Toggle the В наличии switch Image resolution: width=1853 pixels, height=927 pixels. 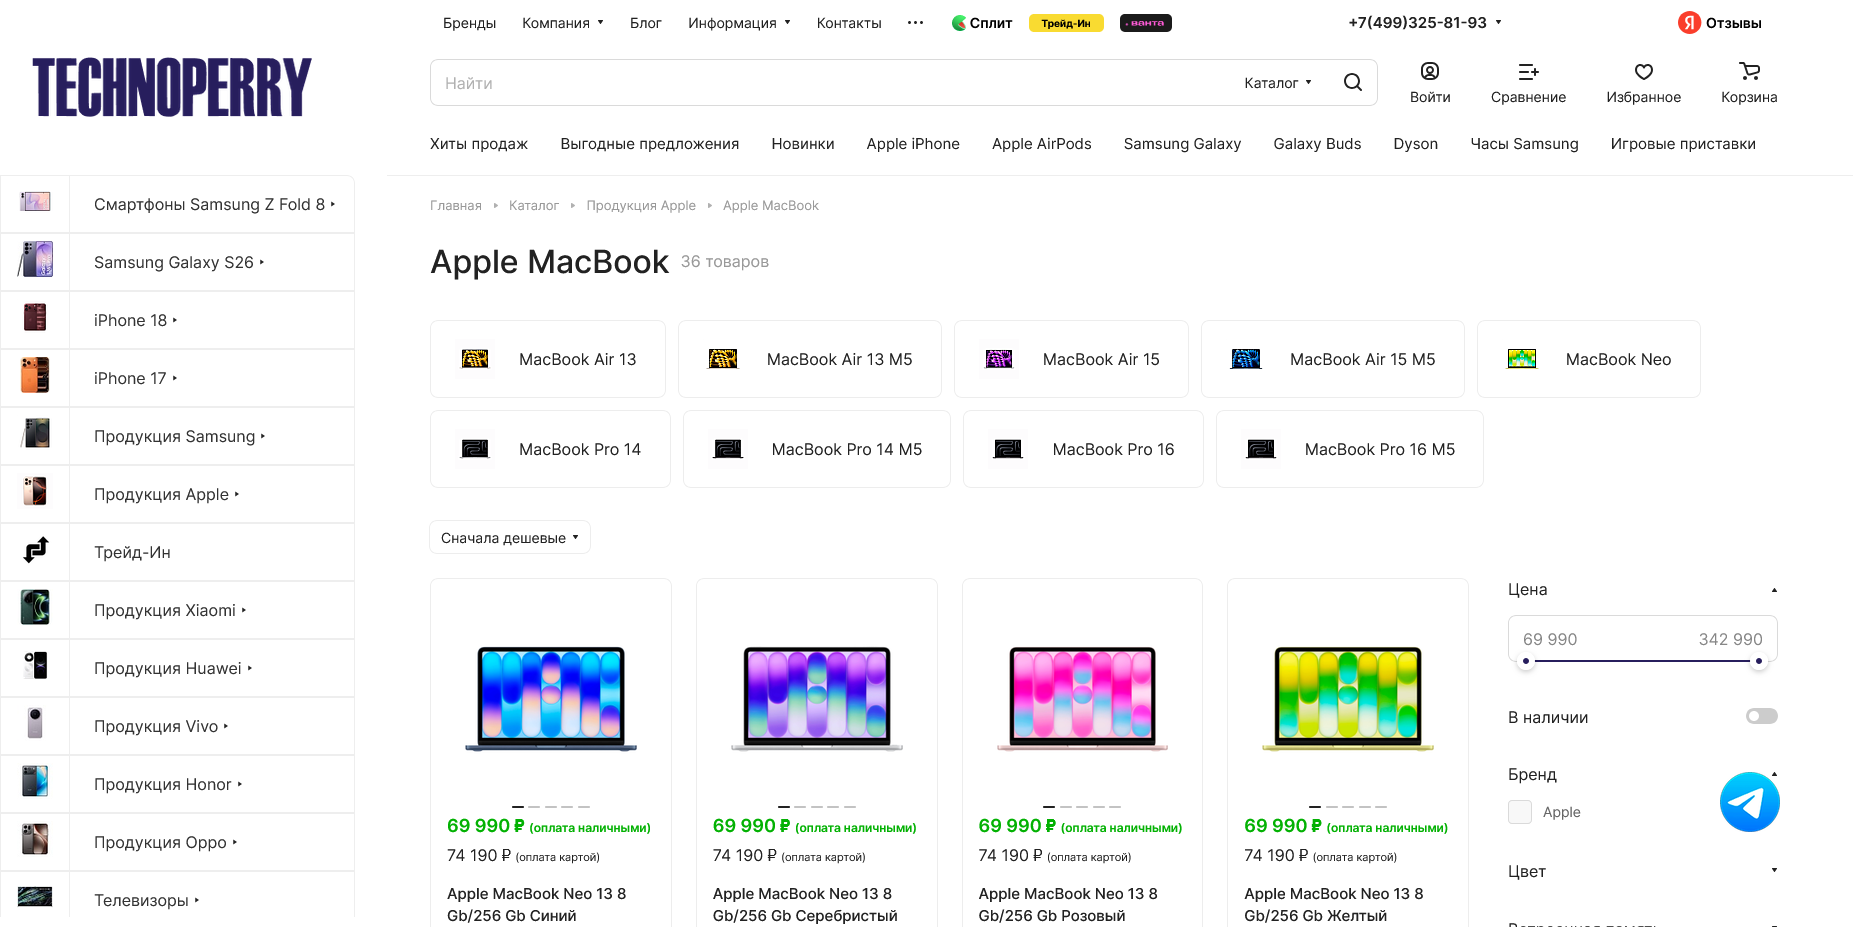1762,716
